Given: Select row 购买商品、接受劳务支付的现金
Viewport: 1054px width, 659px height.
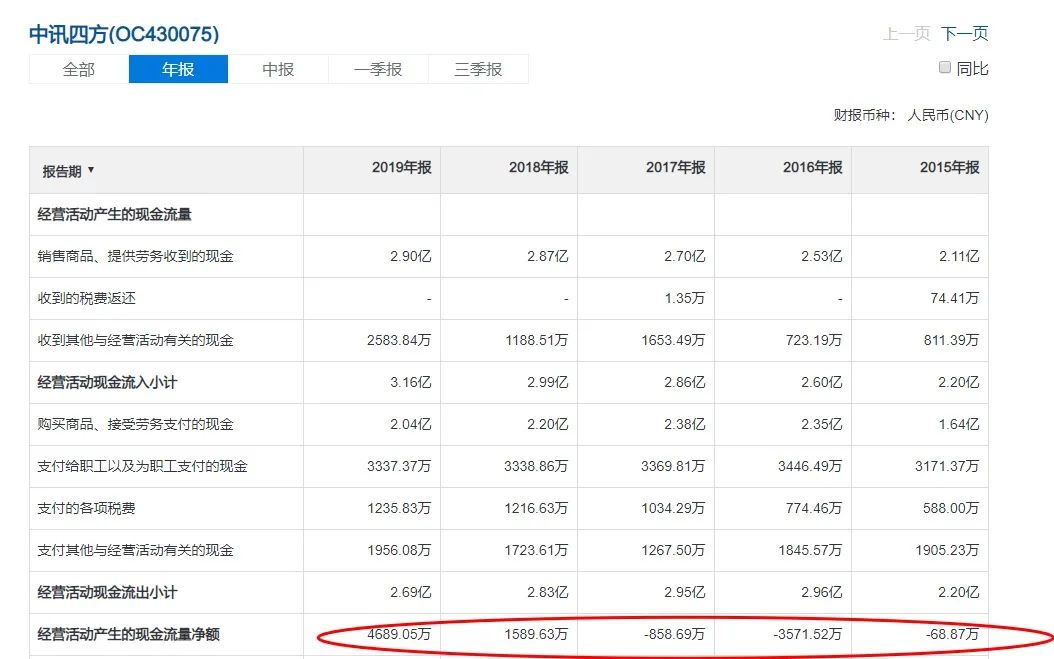Looking at the screenshot, I should tap(509, 424).
